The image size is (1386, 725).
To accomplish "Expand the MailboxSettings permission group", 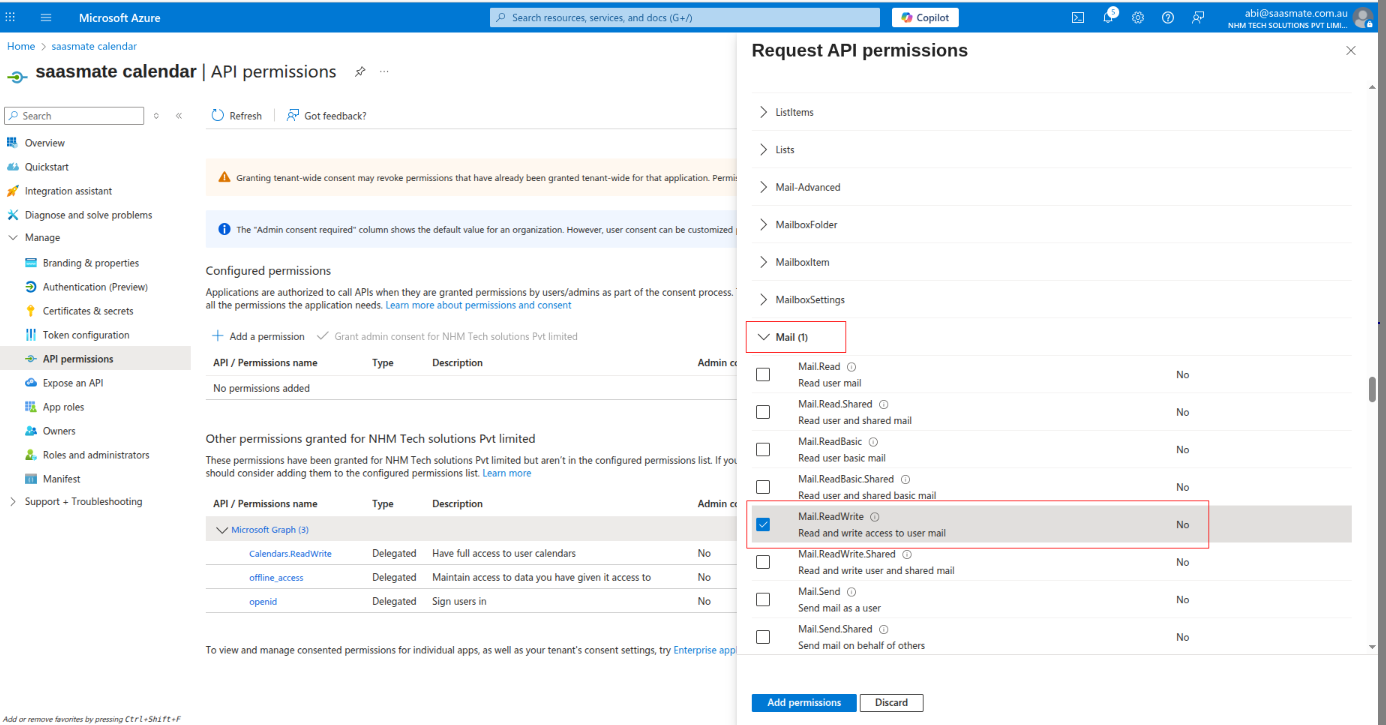I will pos(765,300).
